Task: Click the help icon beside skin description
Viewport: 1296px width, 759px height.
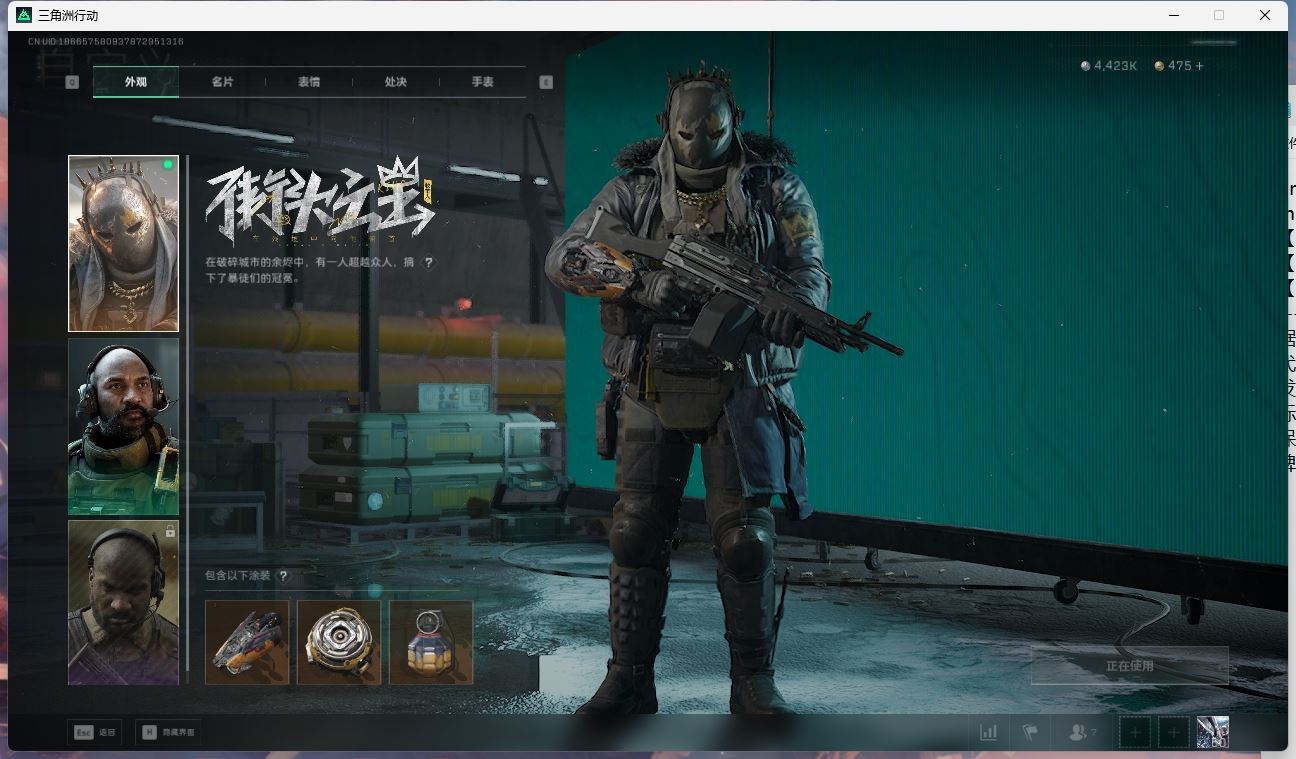Action: (x=429, y=262)
